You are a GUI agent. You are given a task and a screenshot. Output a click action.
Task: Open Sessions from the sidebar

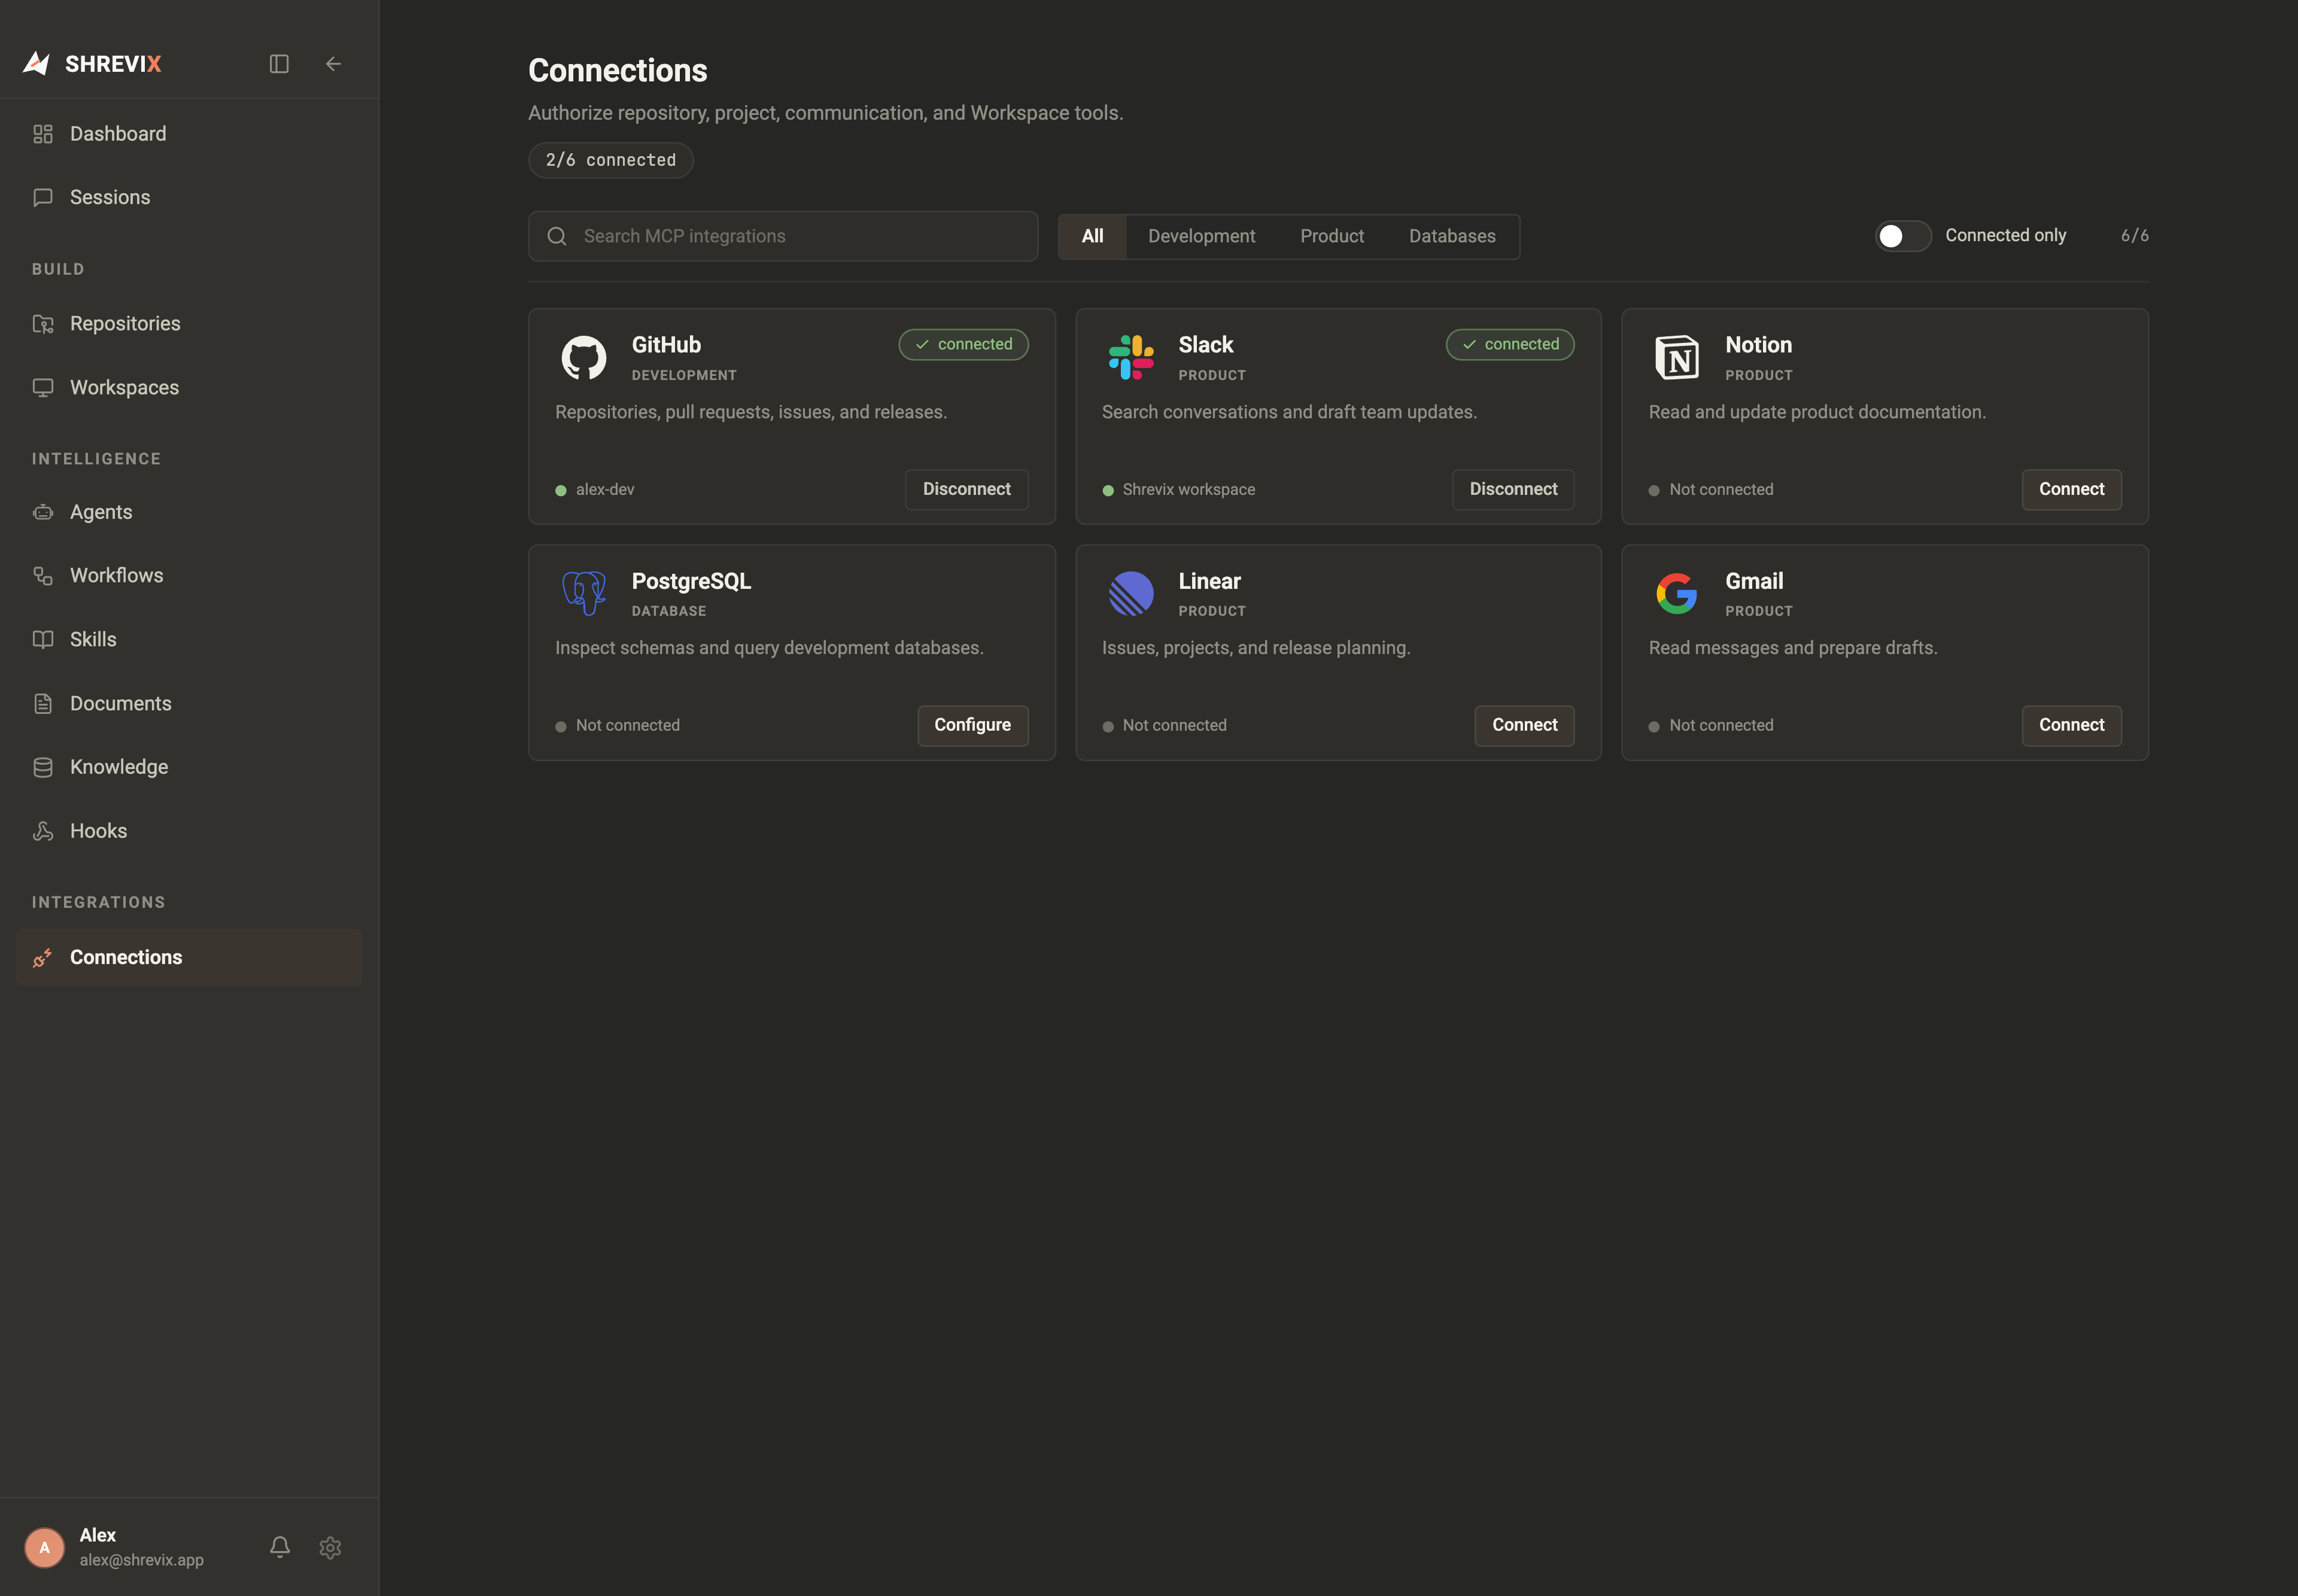coord(189,198)
